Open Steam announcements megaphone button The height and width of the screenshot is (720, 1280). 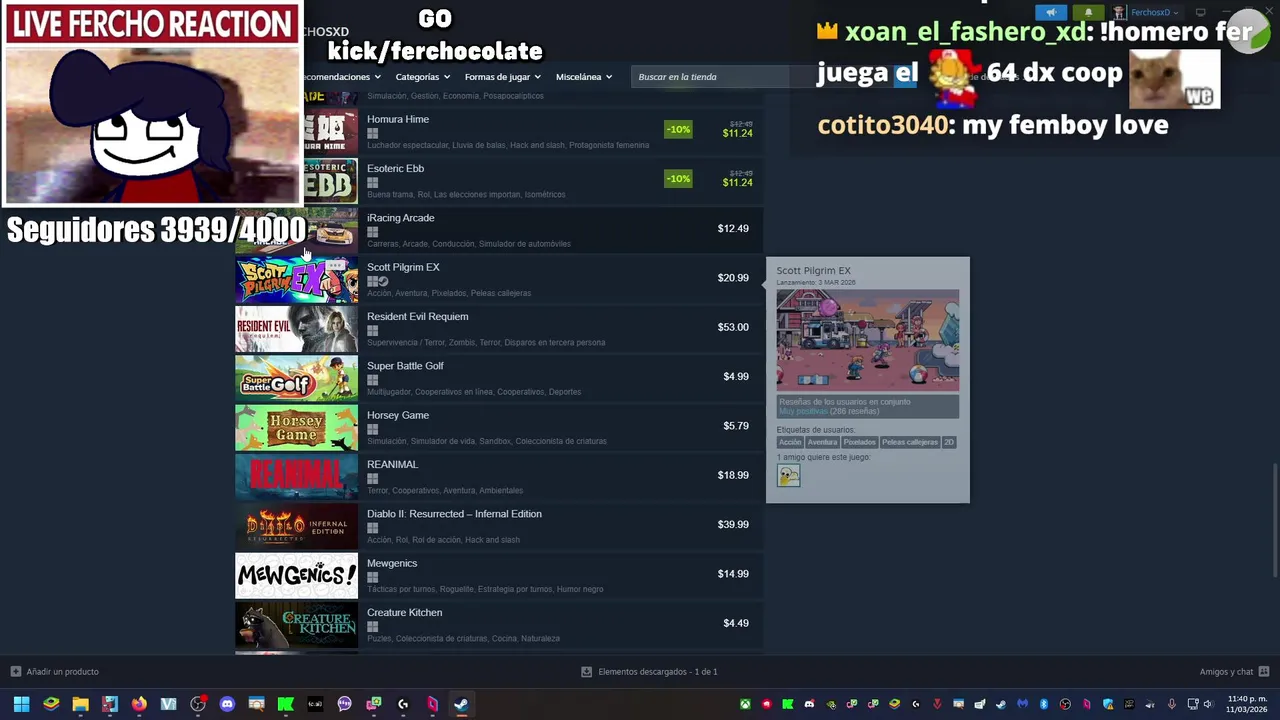tap(1050, 12)
